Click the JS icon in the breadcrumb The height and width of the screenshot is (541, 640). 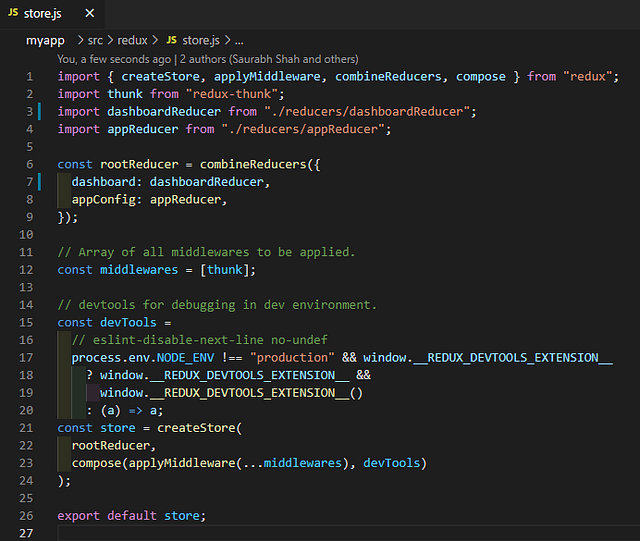click(x=171, y=41)
